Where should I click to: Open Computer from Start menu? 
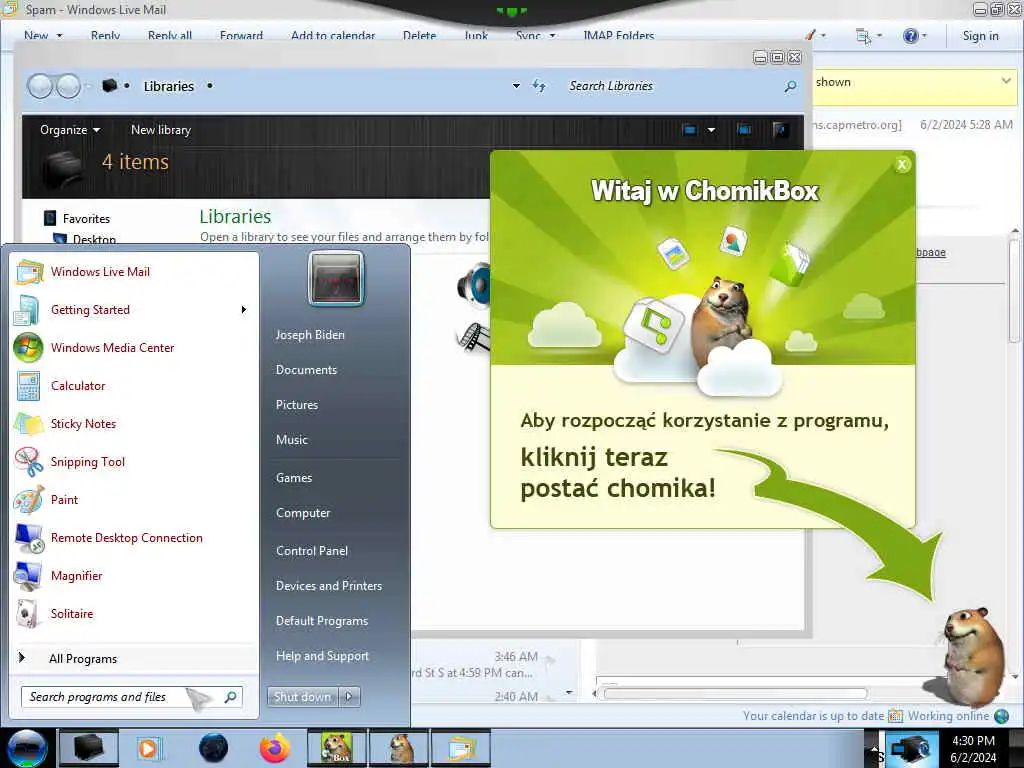click(x=303, y=513)
